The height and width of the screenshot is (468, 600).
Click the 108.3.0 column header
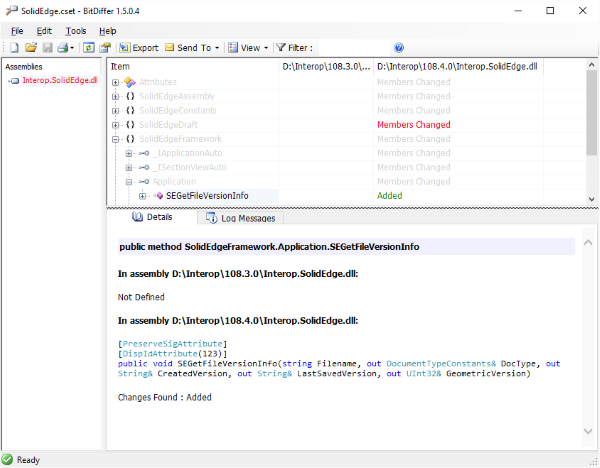point(326,67)
